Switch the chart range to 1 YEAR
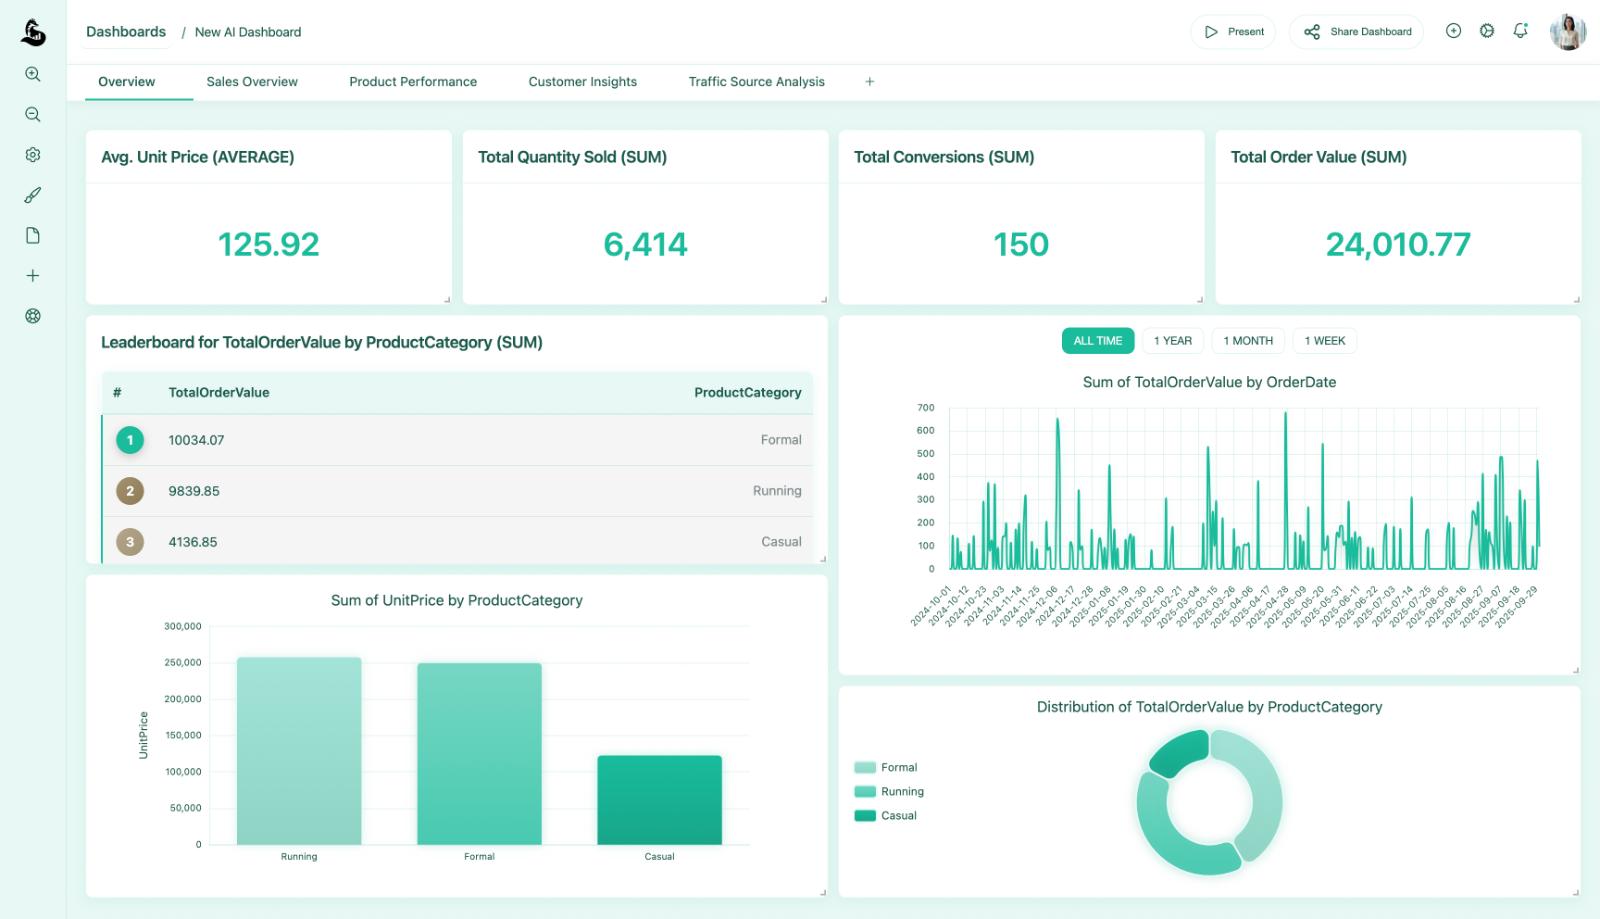1600x919 pixels. pos(1172,341)
